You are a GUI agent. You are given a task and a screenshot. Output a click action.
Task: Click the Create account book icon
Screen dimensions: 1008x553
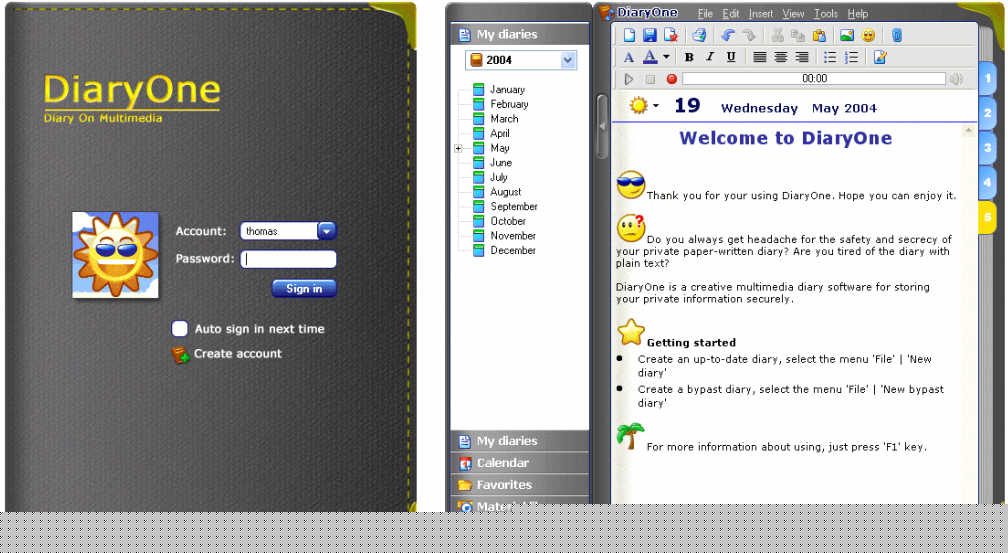[x=181, y=354]
